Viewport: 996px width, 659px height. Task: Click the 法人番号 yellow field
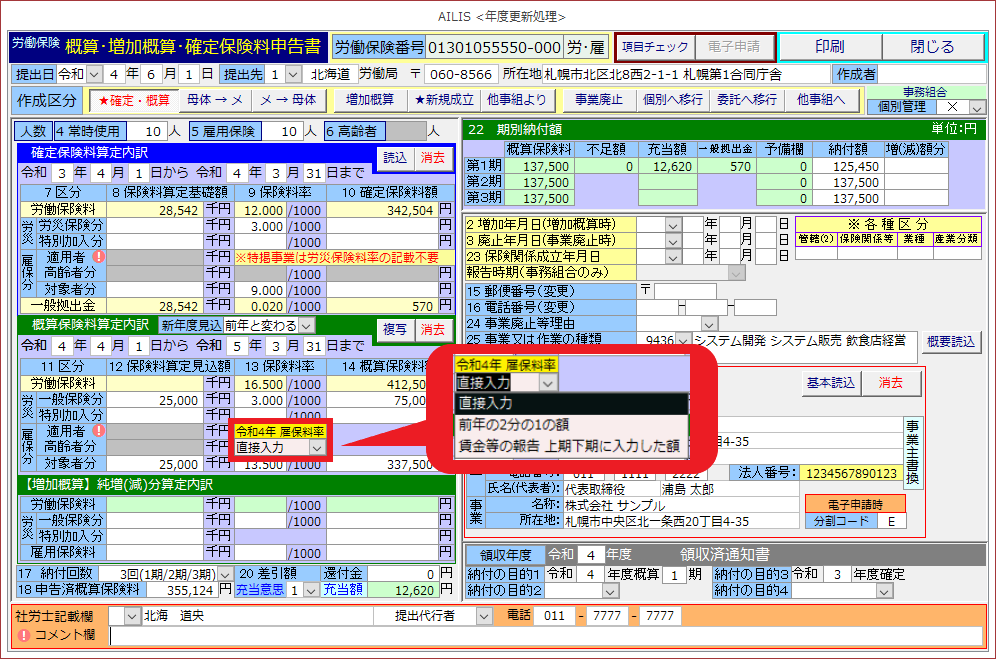851,473
